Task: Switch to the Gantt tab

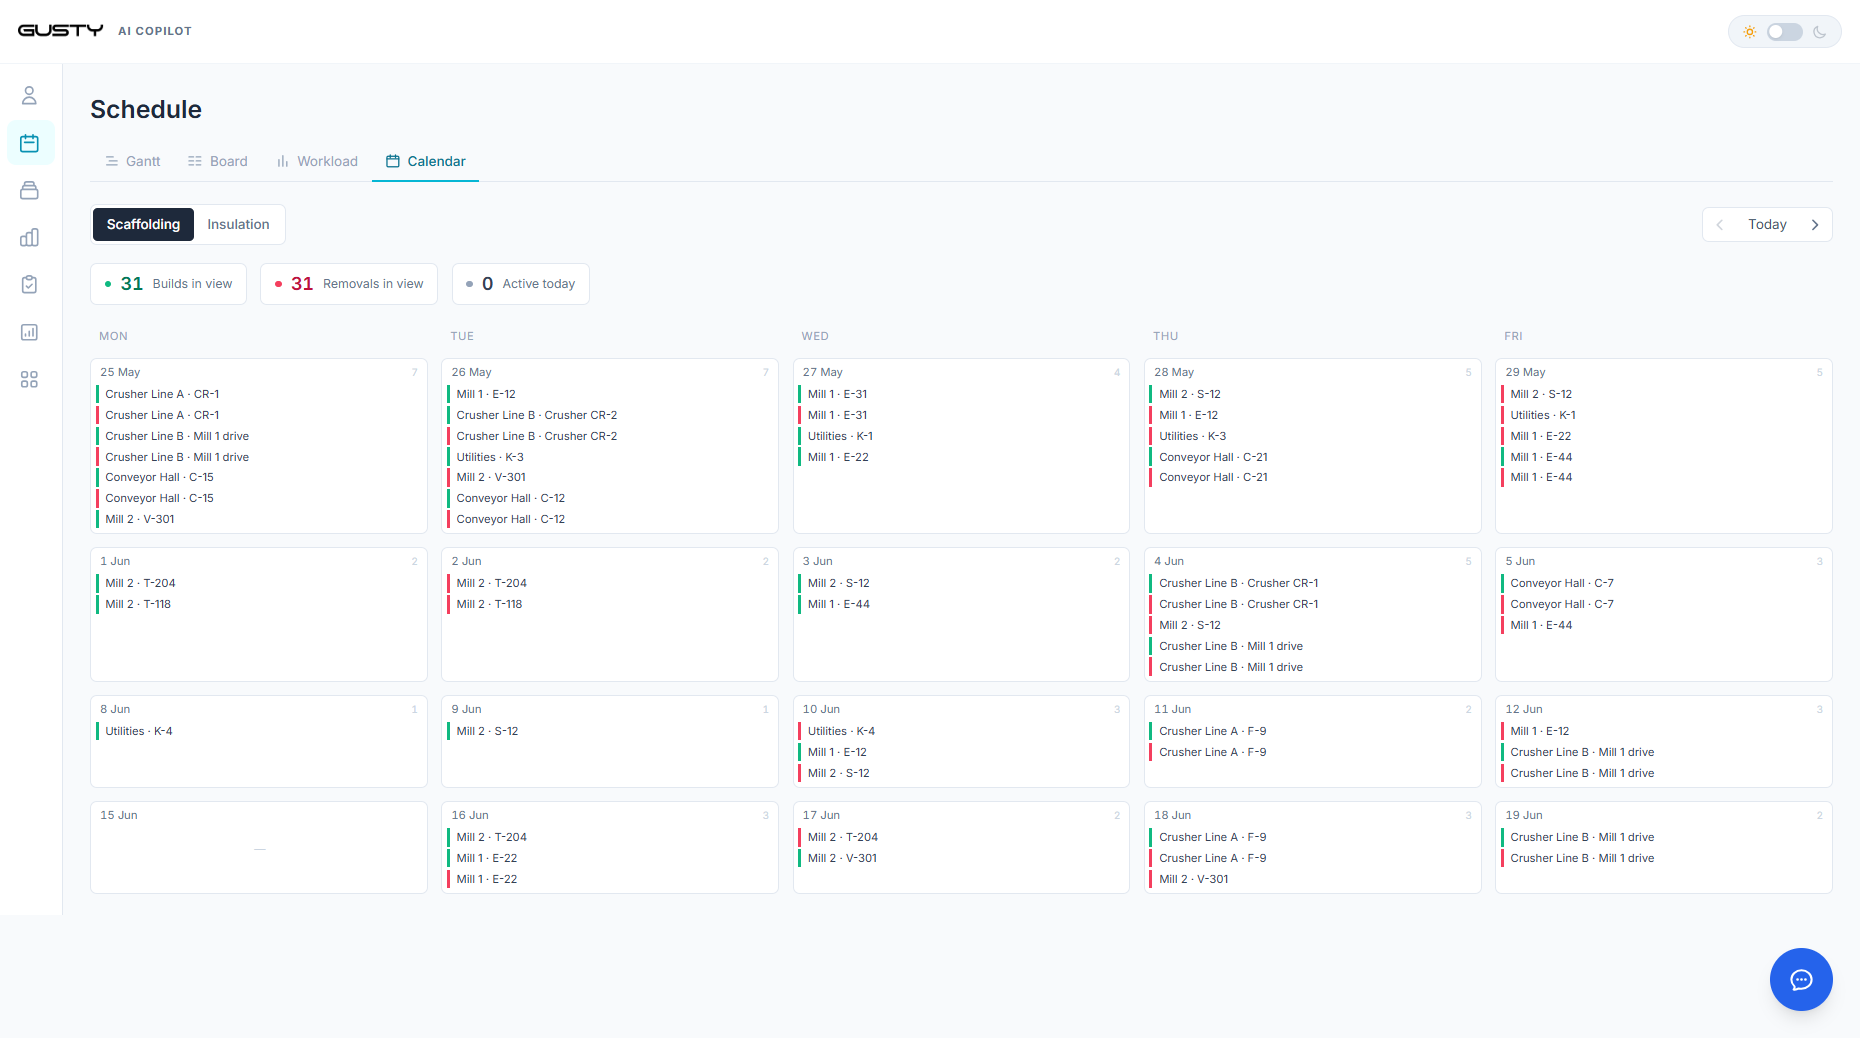Action: pyautogui.click(x=133, y=161)
